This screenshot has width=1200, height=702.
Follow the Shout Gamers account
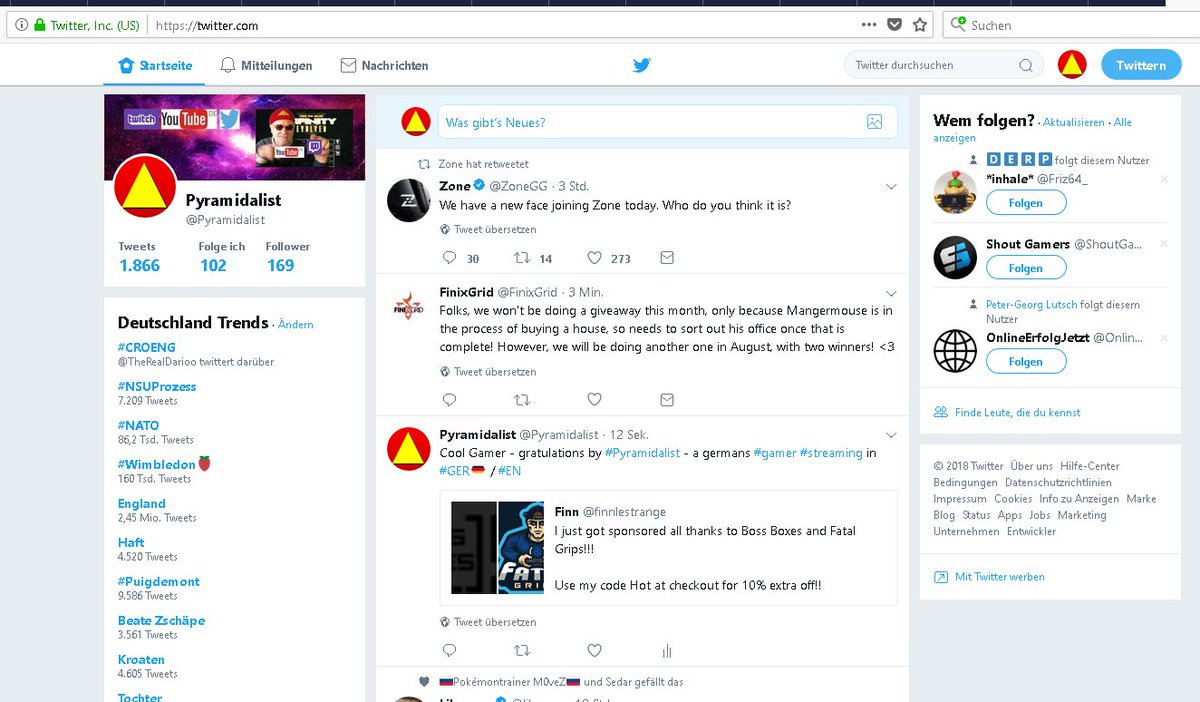(1026, 268)
